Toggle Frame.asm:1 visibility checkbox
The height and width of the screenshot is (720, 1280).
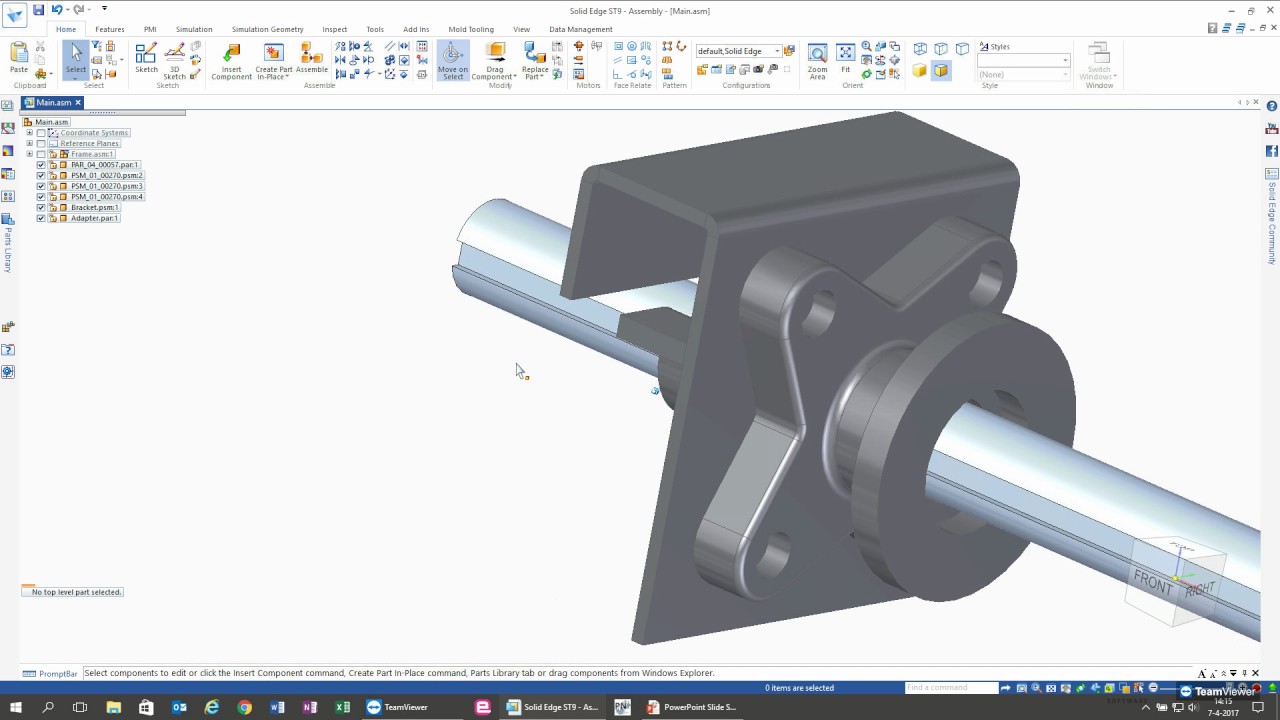tap(41, 154)
